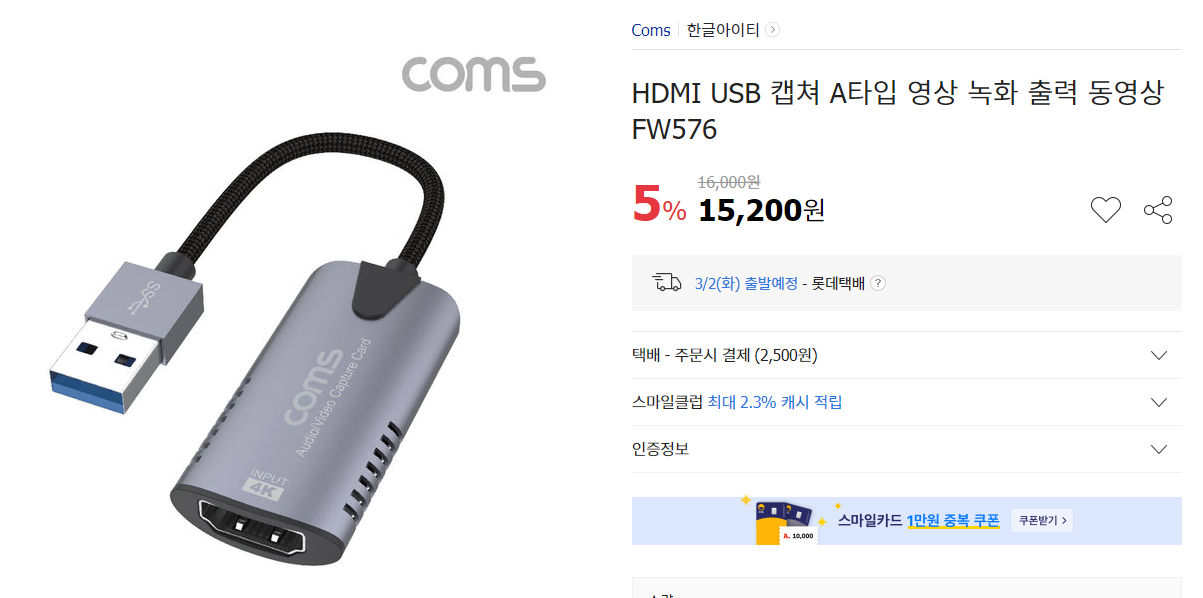
Task: Click the 쿠폰받기 coupon button
Action: pos(1042,520)
